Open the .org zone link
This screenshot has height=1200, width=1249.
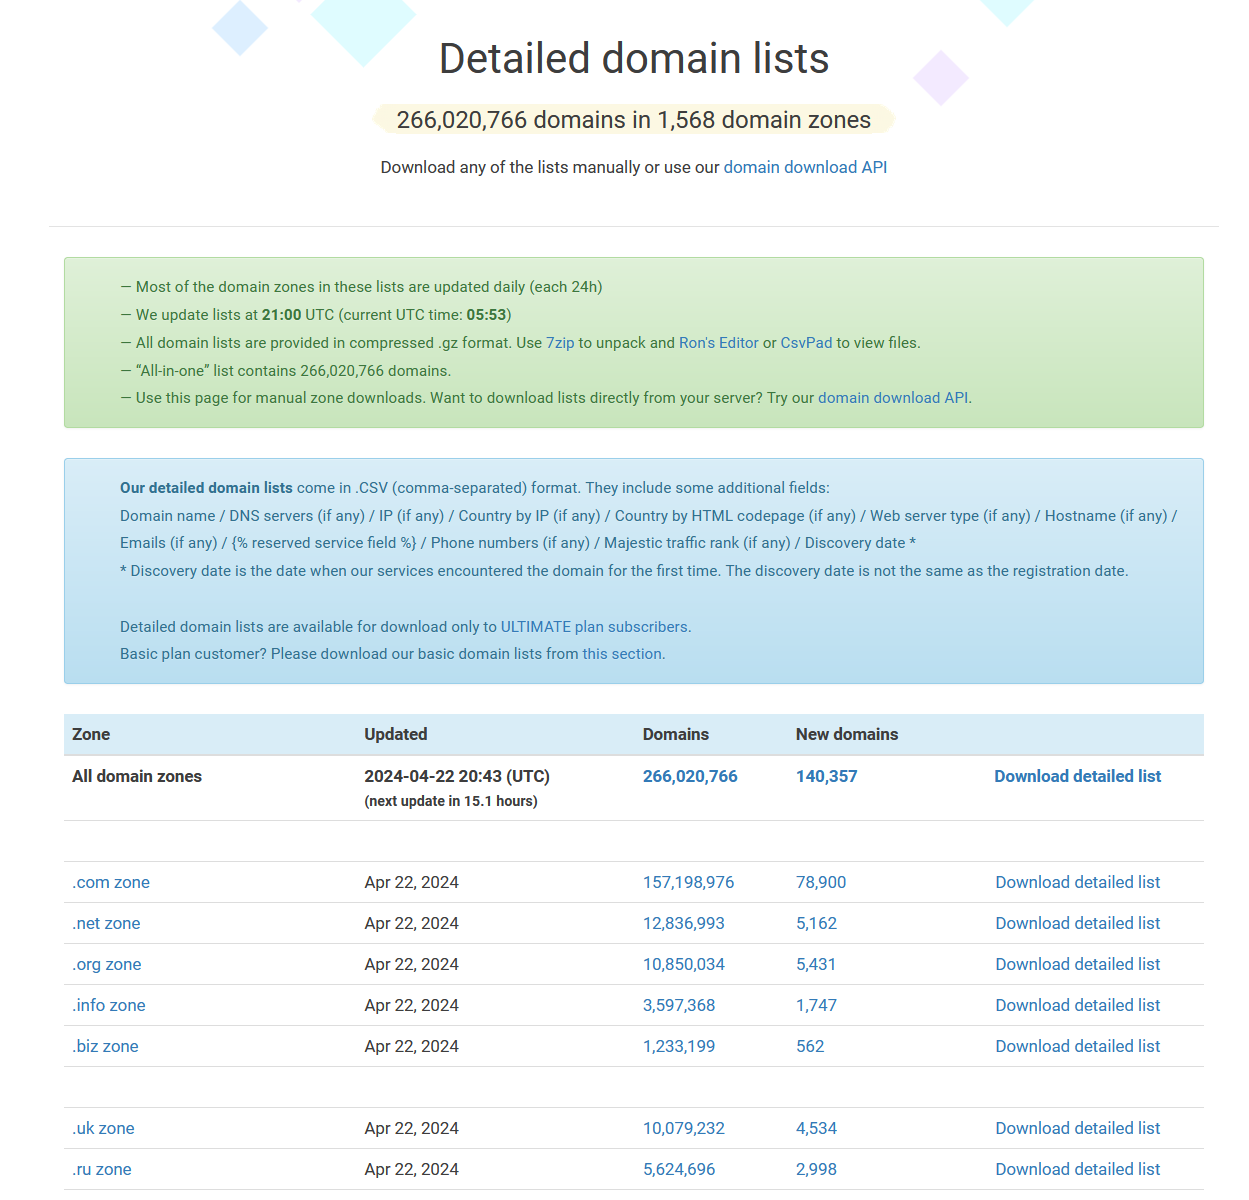coord(107,964)
